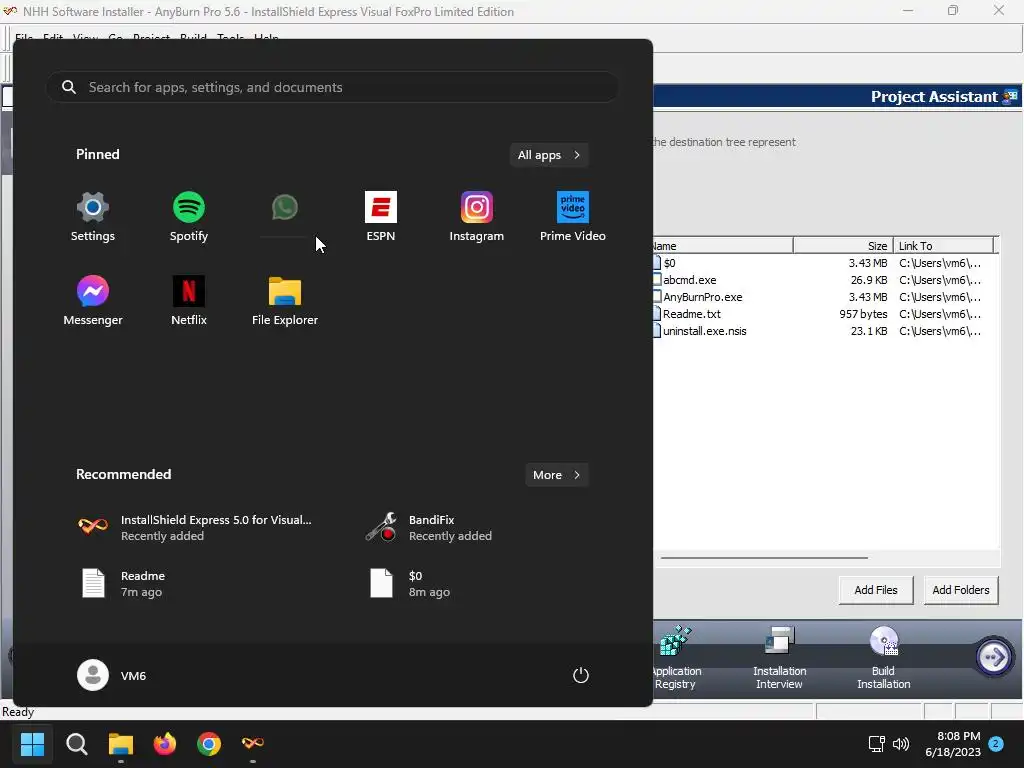Screen dimensions: 1024x768
Task: Switch to InstallShield Express taskbar icon
Action: (x=253, y=744)
